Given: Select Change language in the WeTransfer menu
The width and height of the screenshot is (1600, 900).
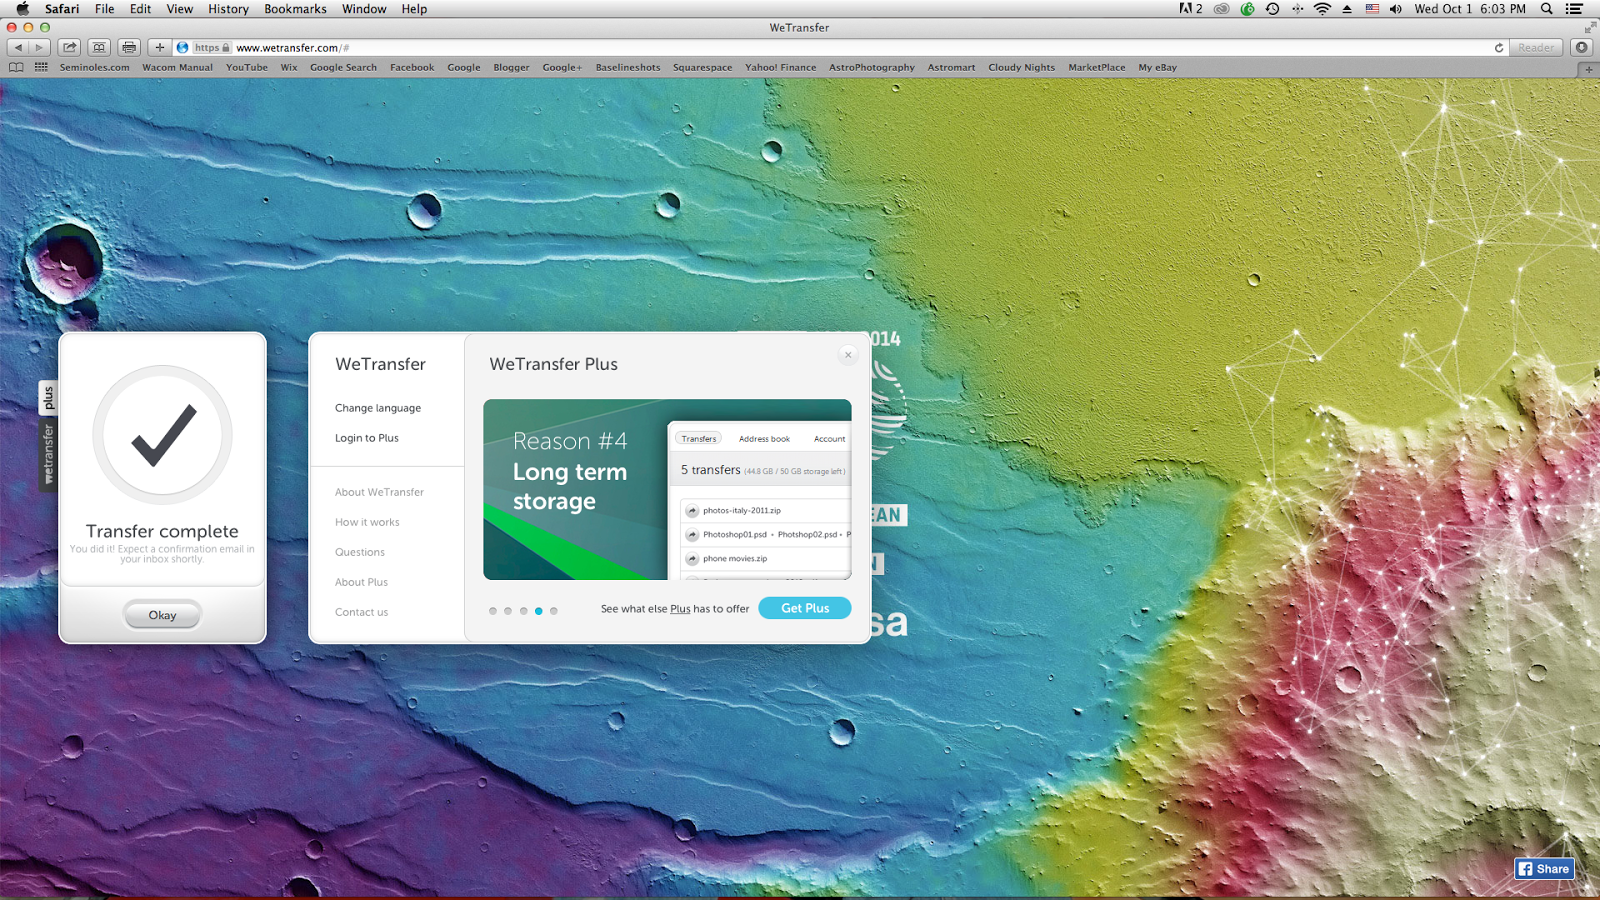Looking at the screenshot, I should point(378,408).
